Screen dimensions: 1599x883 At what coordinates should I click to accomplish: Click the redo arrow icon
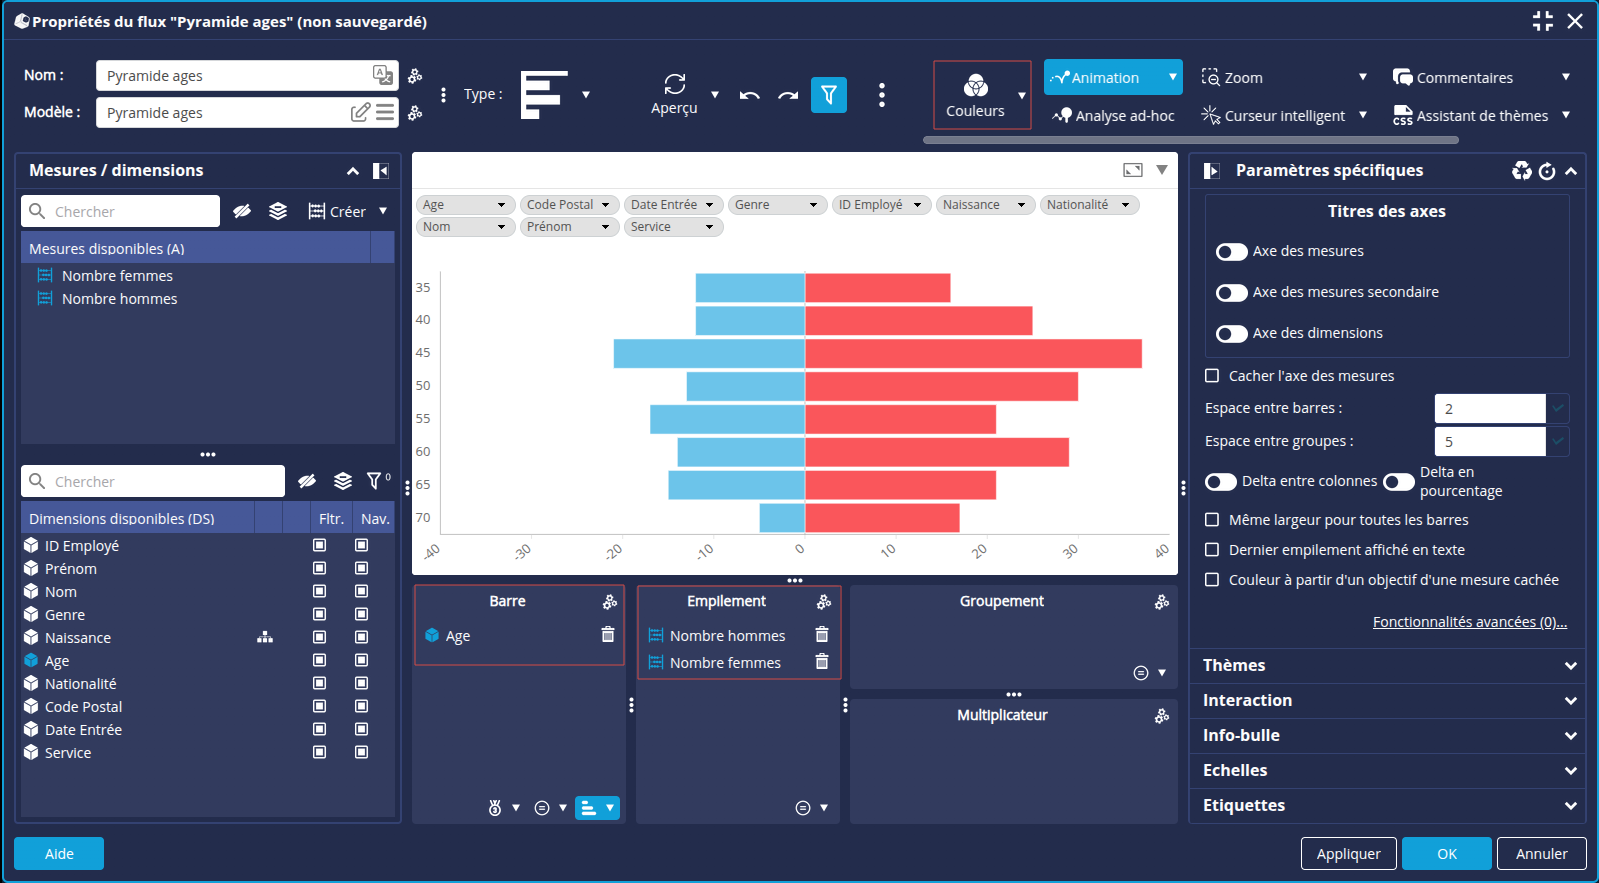788,96
